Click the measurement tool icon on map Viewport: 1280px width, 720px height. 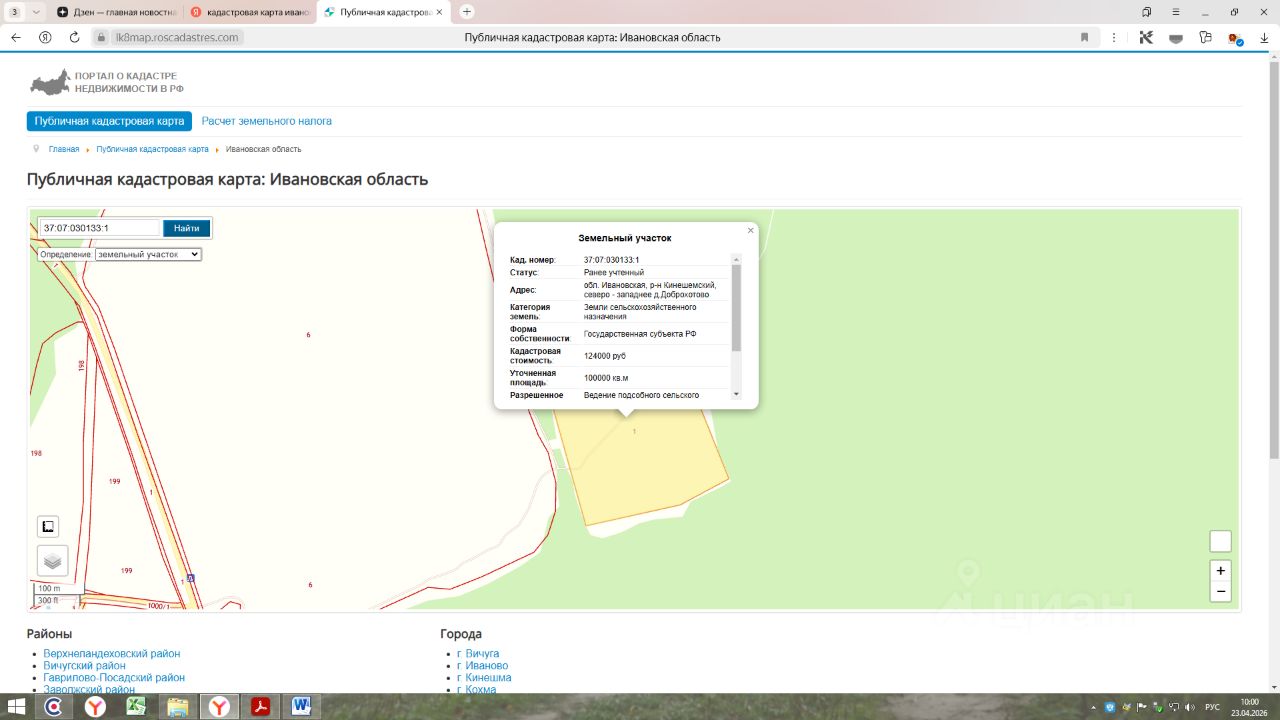[48, 527]
